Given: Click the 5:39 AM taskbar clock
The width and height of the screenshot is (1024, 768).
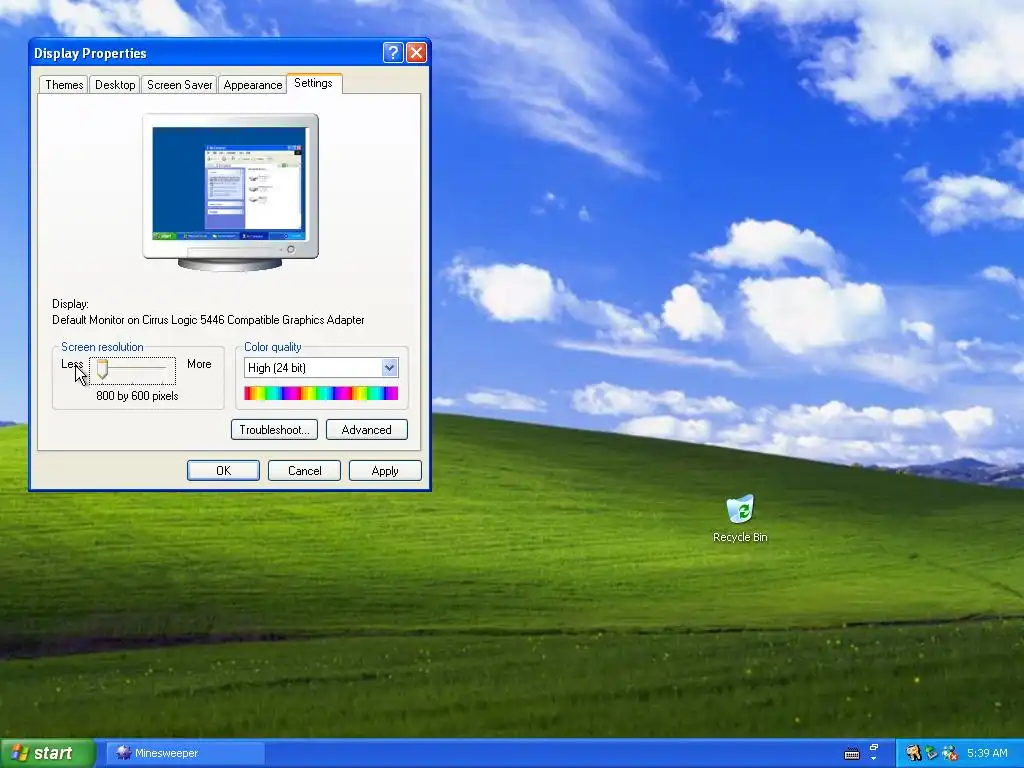Looking at the screenshot, I should pos(987,753).
